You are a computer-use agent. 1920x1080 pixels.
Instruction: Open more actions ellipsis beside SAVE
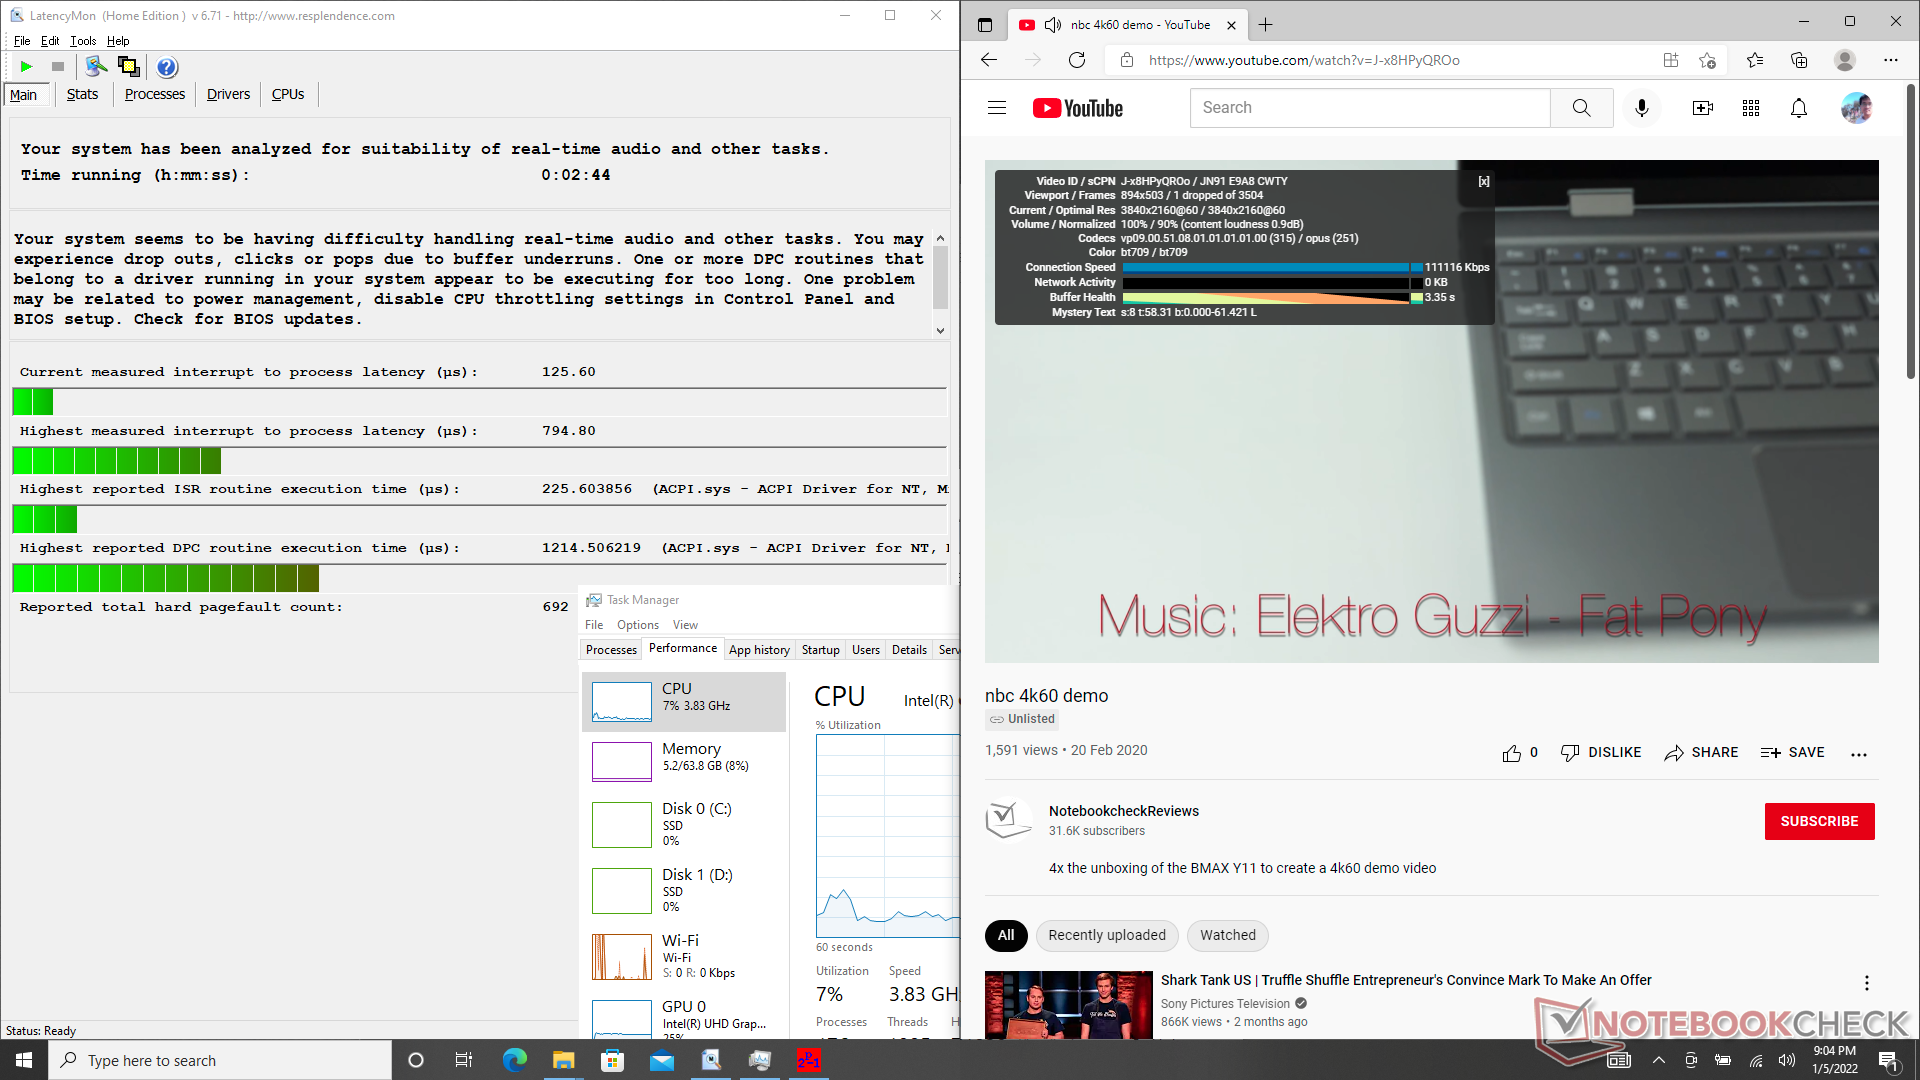1858,754
